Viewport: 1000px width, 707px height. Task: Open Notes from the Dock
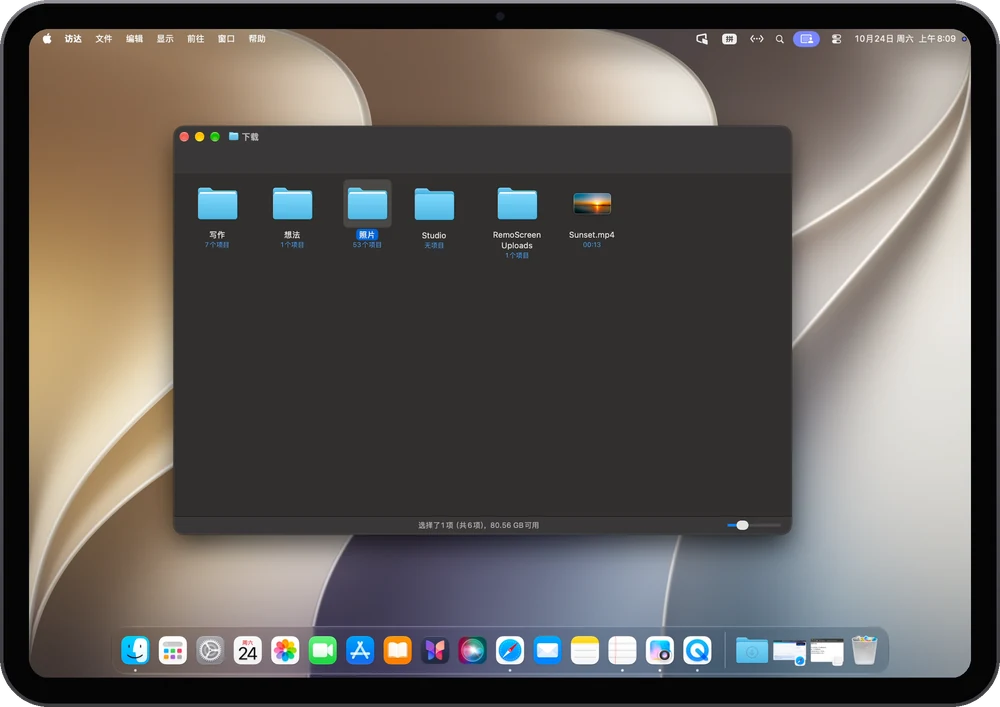[585, 650]
